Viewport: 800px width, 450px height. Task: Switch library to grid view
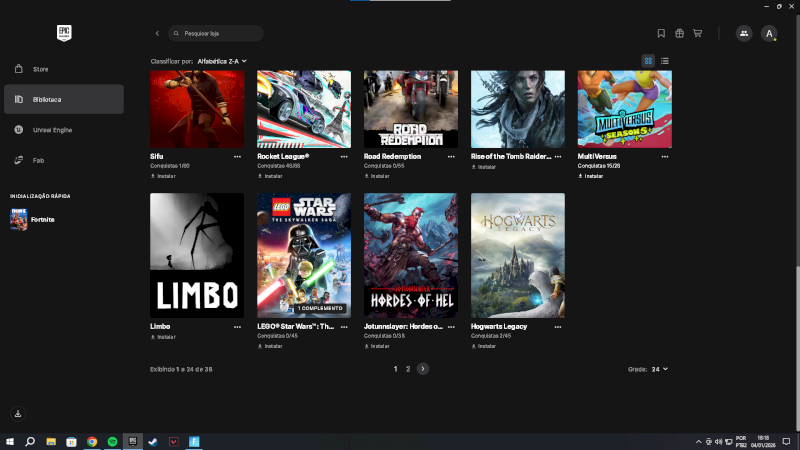pyautogui.click(x=648, y=61)
